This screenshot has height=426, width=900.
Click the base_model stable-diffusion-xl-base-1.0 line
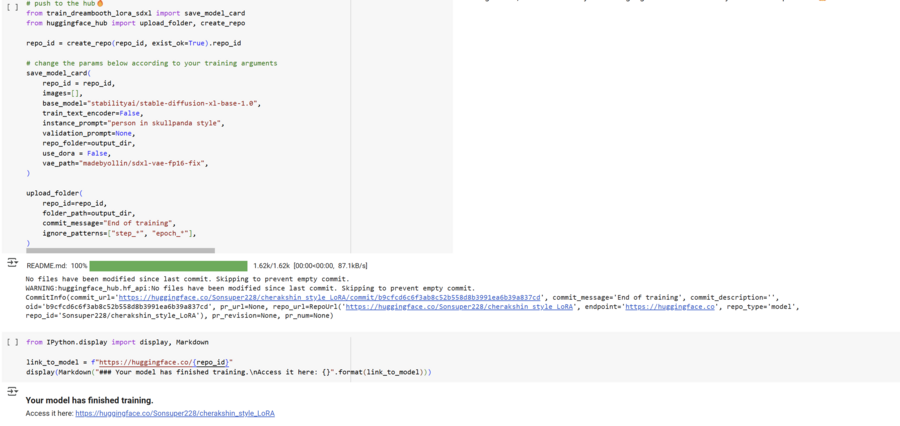pos(152,103)
